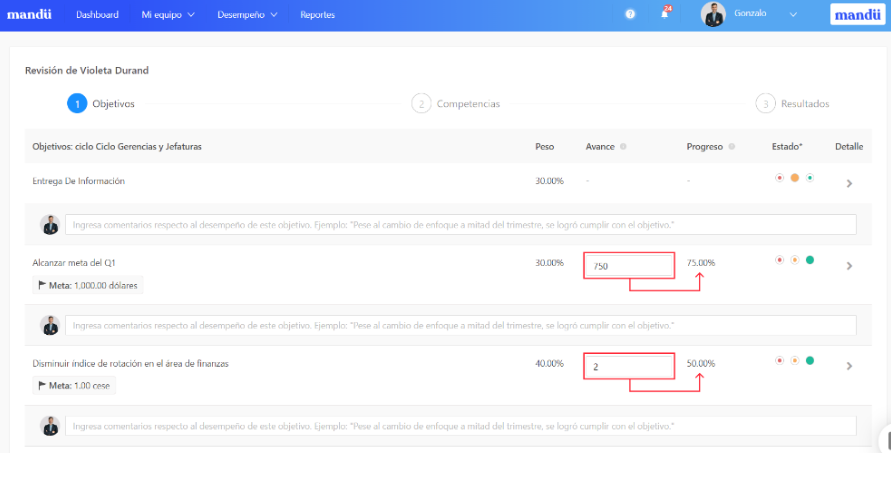Select red status for Entrega De Información

[780, 178]
